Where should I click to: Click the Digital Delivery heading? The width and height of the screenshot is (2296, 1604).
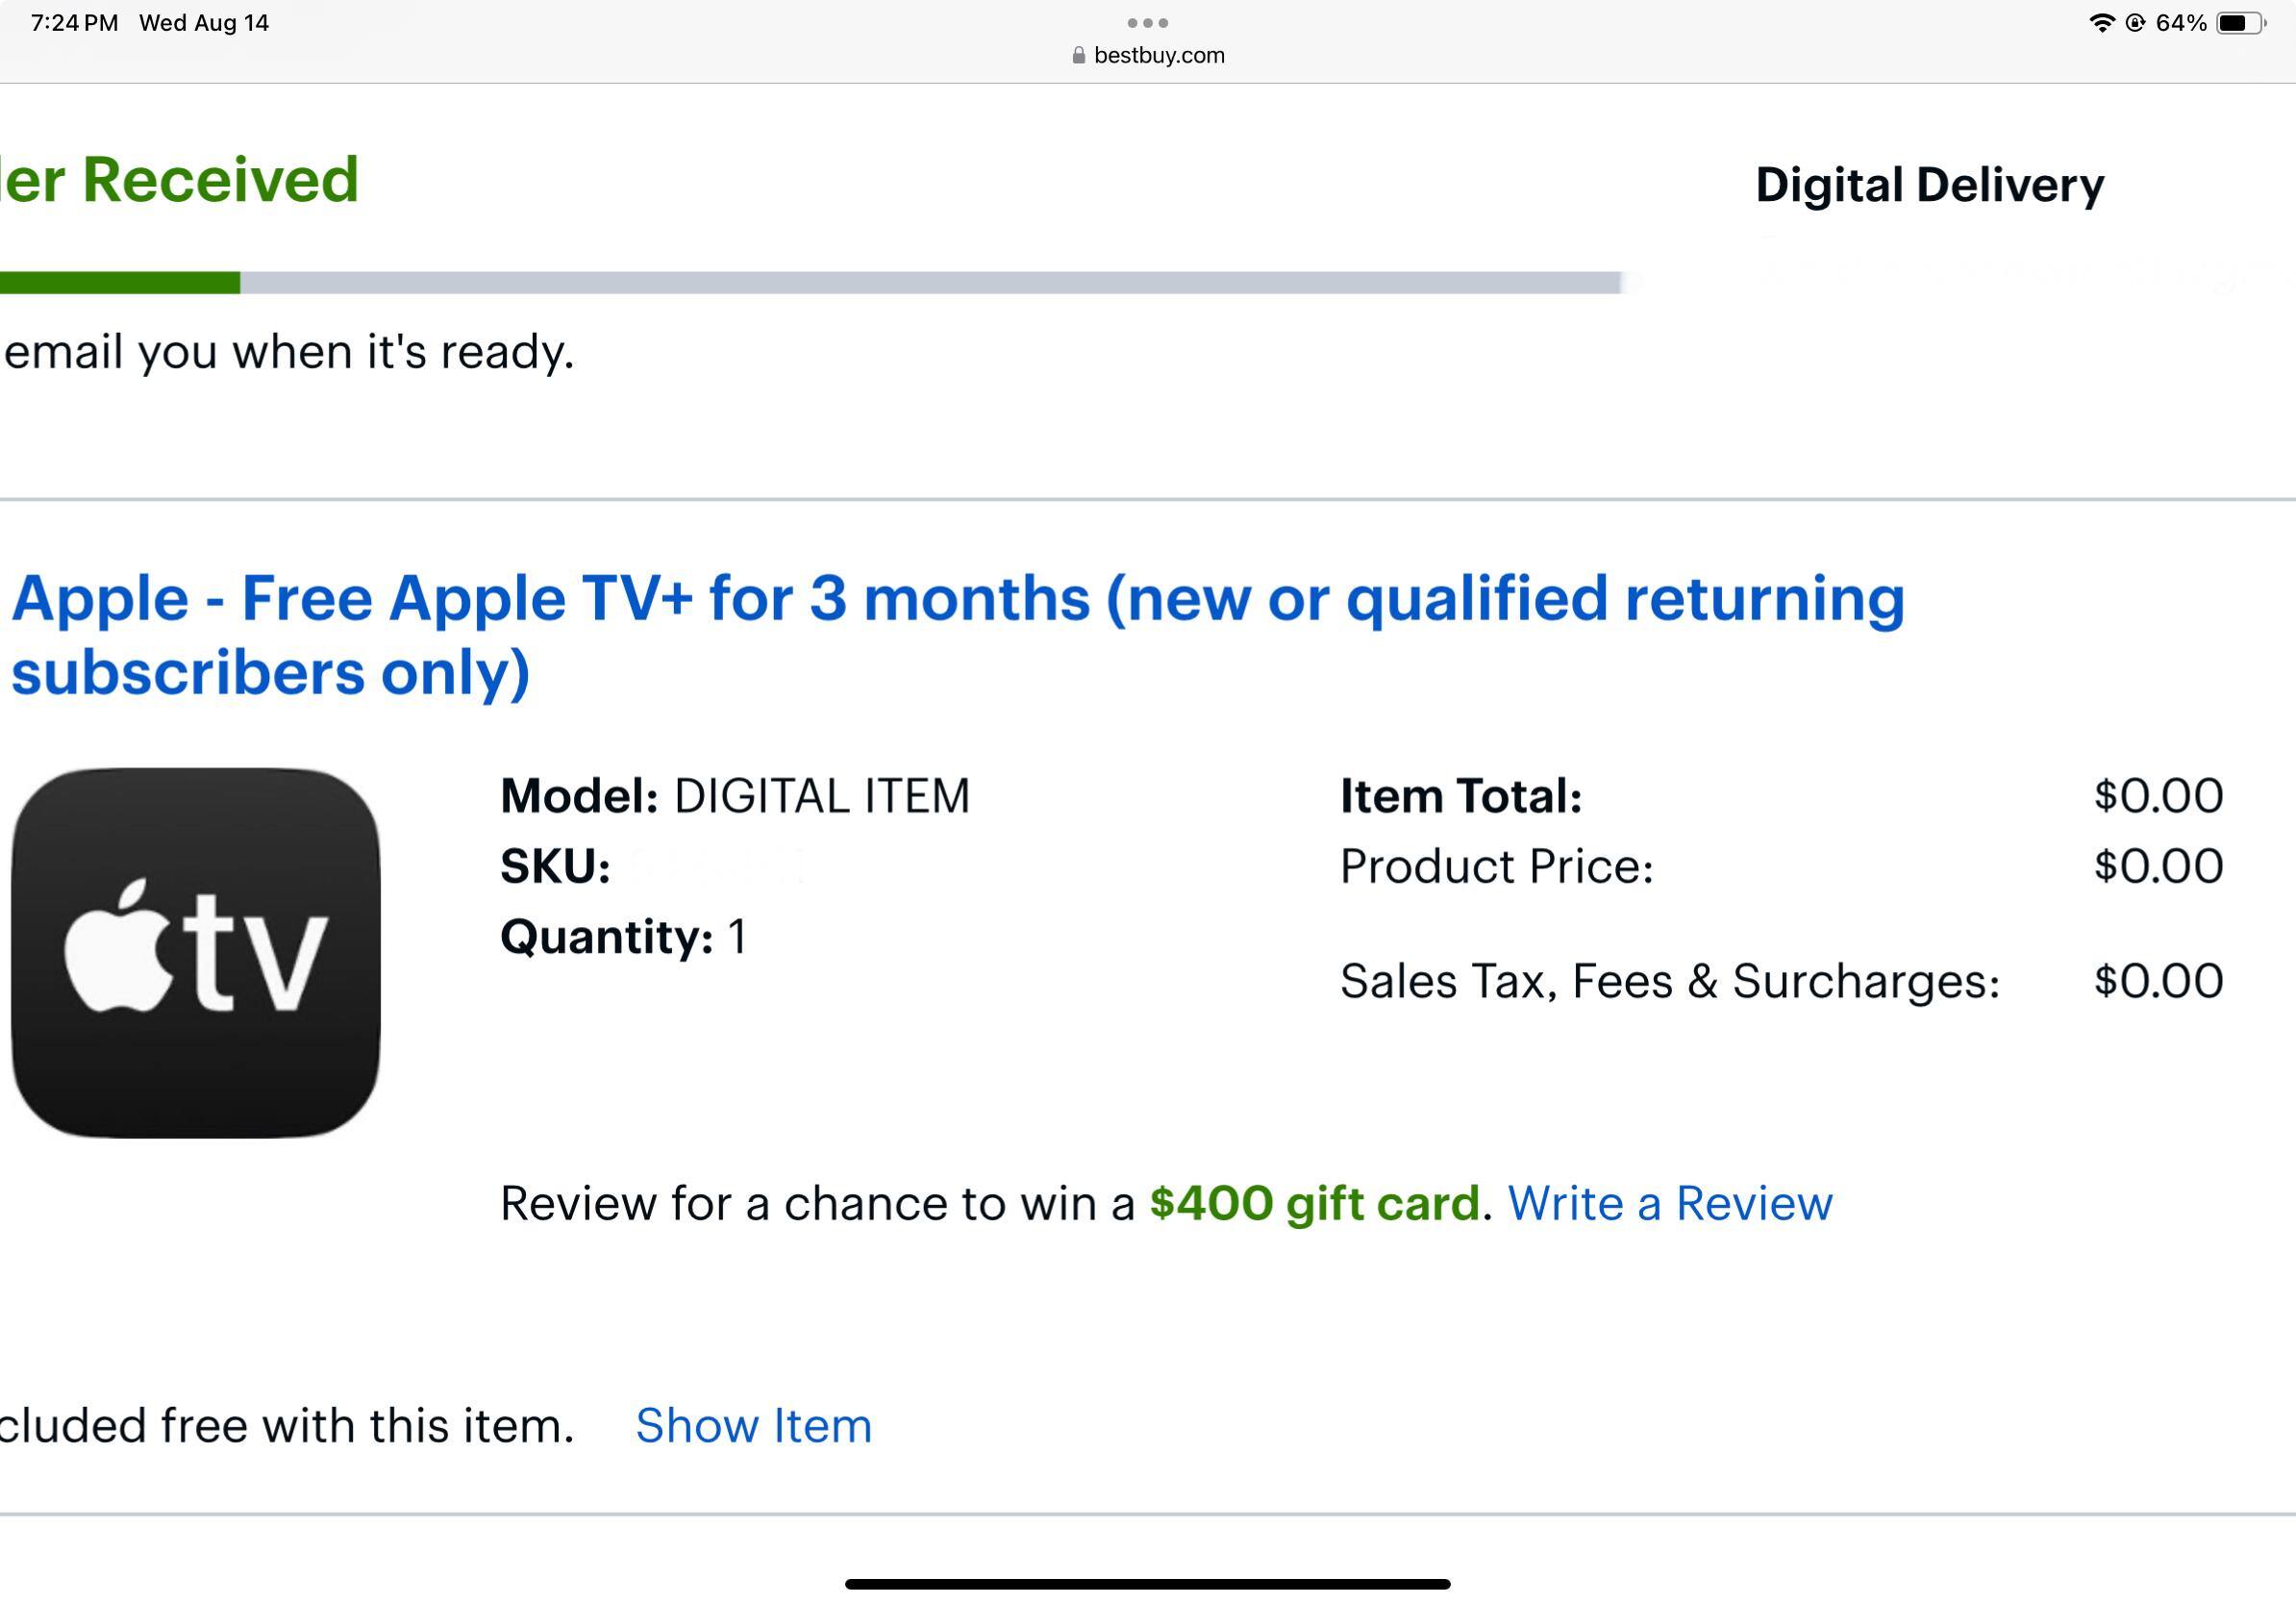point(1929,185)
